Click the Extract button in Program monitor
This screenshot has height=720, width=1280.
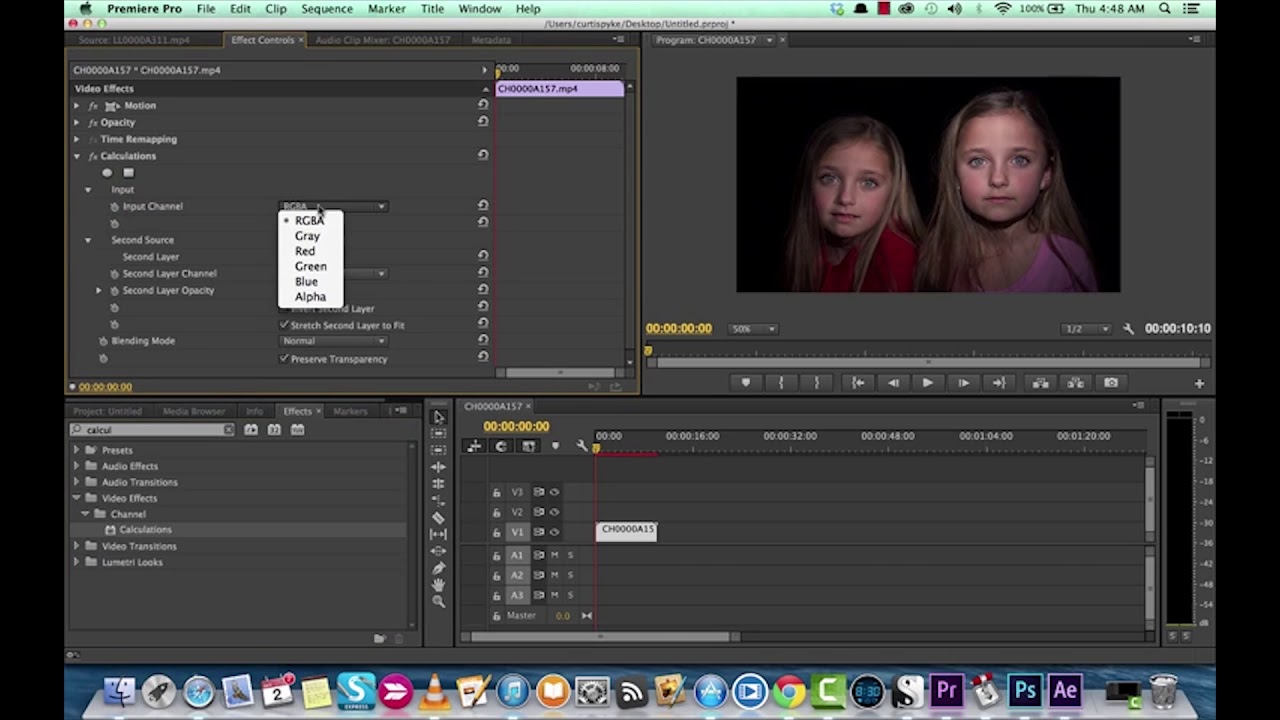click(x=1075, y=383)
